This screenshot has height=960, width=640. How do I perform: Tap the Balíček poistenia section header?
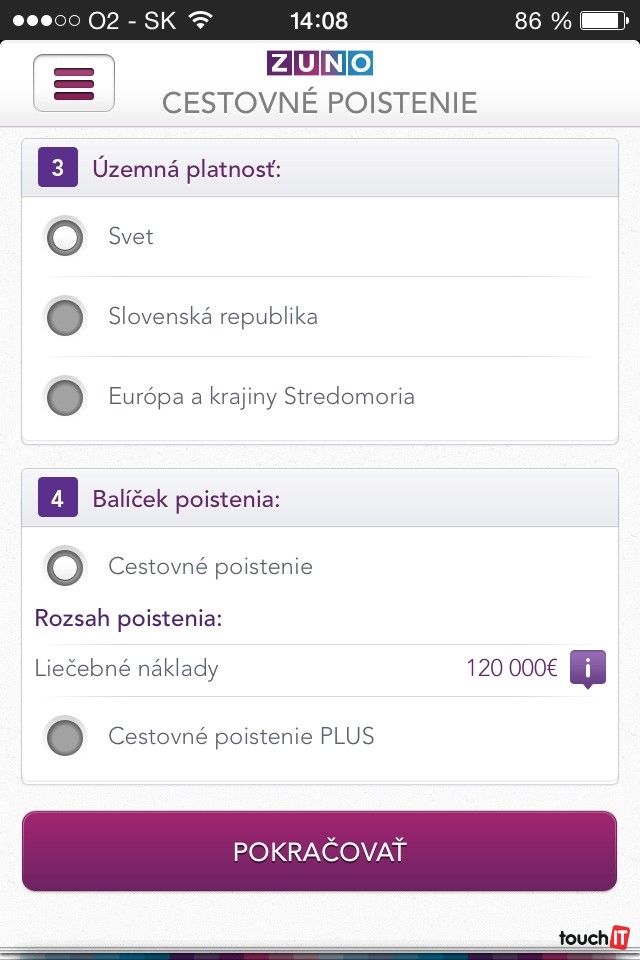coord(186,499)
